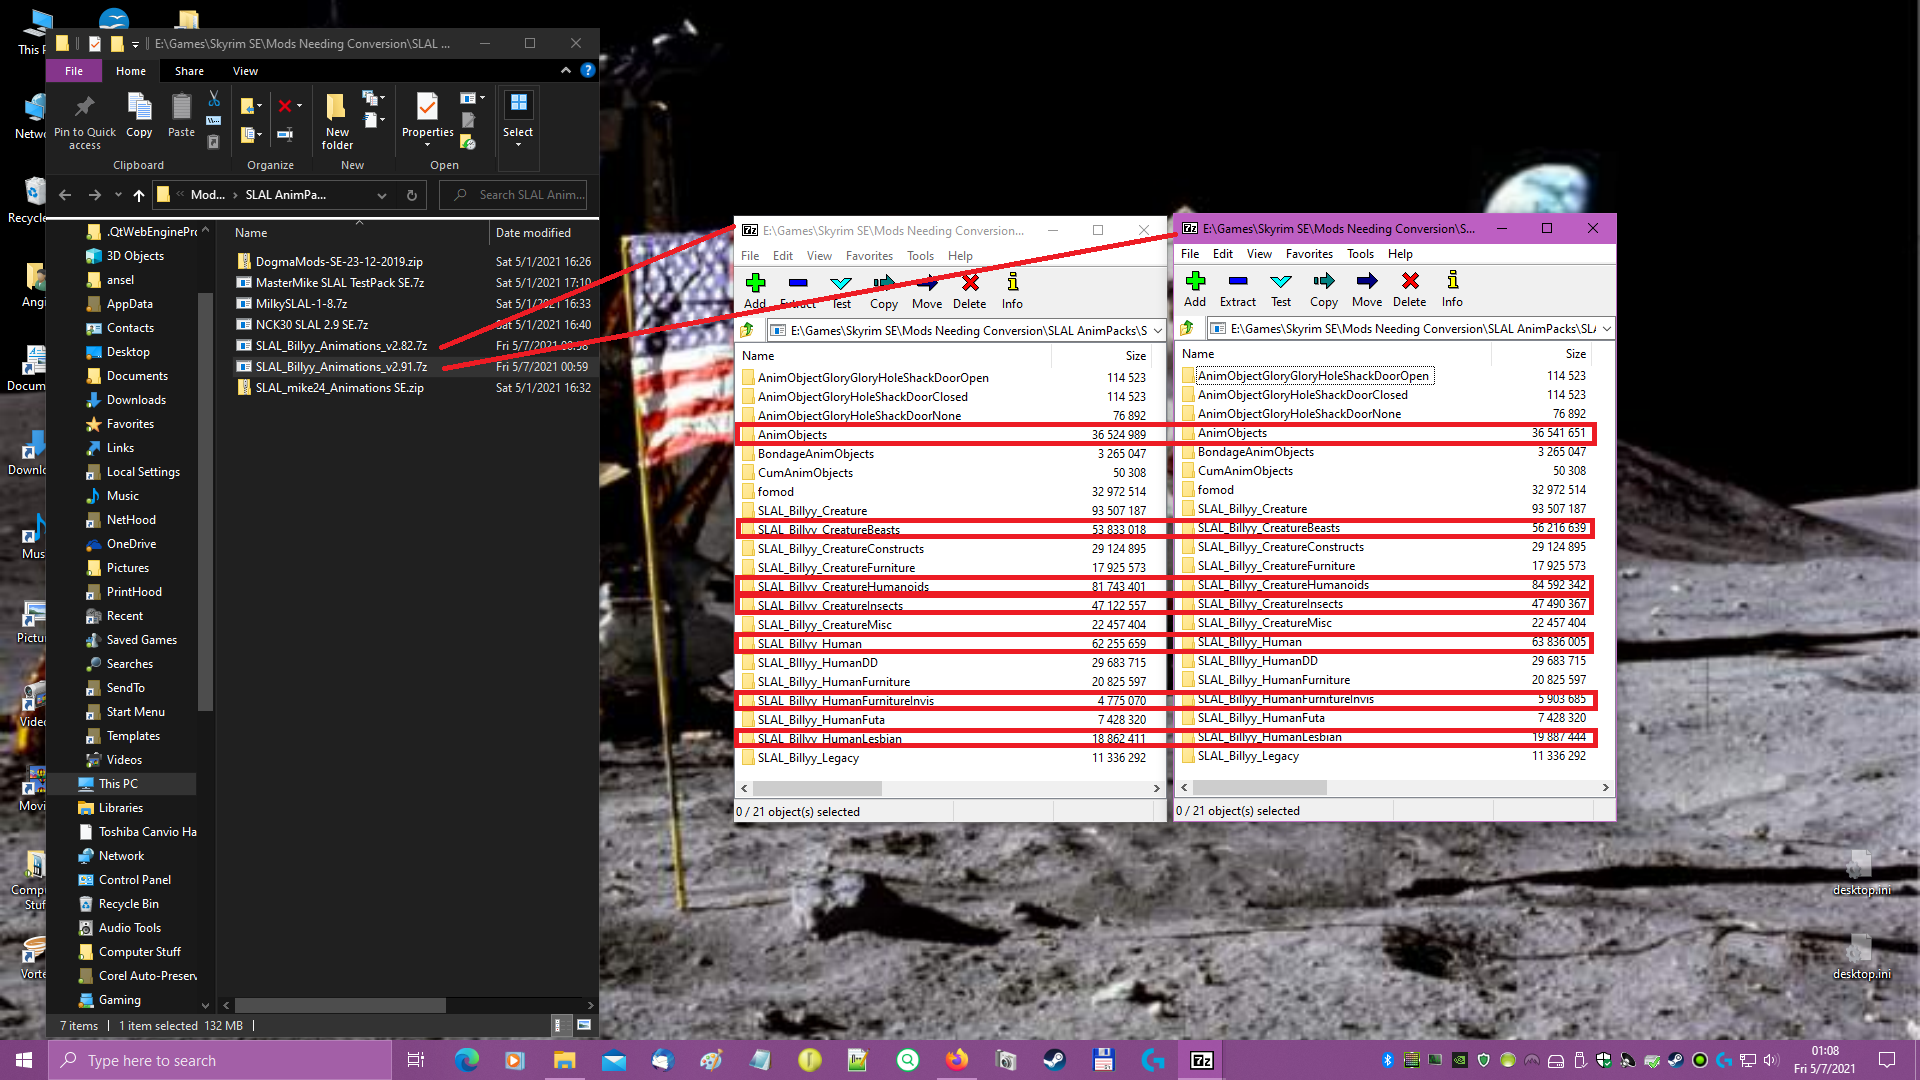Open Favorites menu in right 7-Zip window
This screenshot has width=1920, height=1080.
[1309, 254]
